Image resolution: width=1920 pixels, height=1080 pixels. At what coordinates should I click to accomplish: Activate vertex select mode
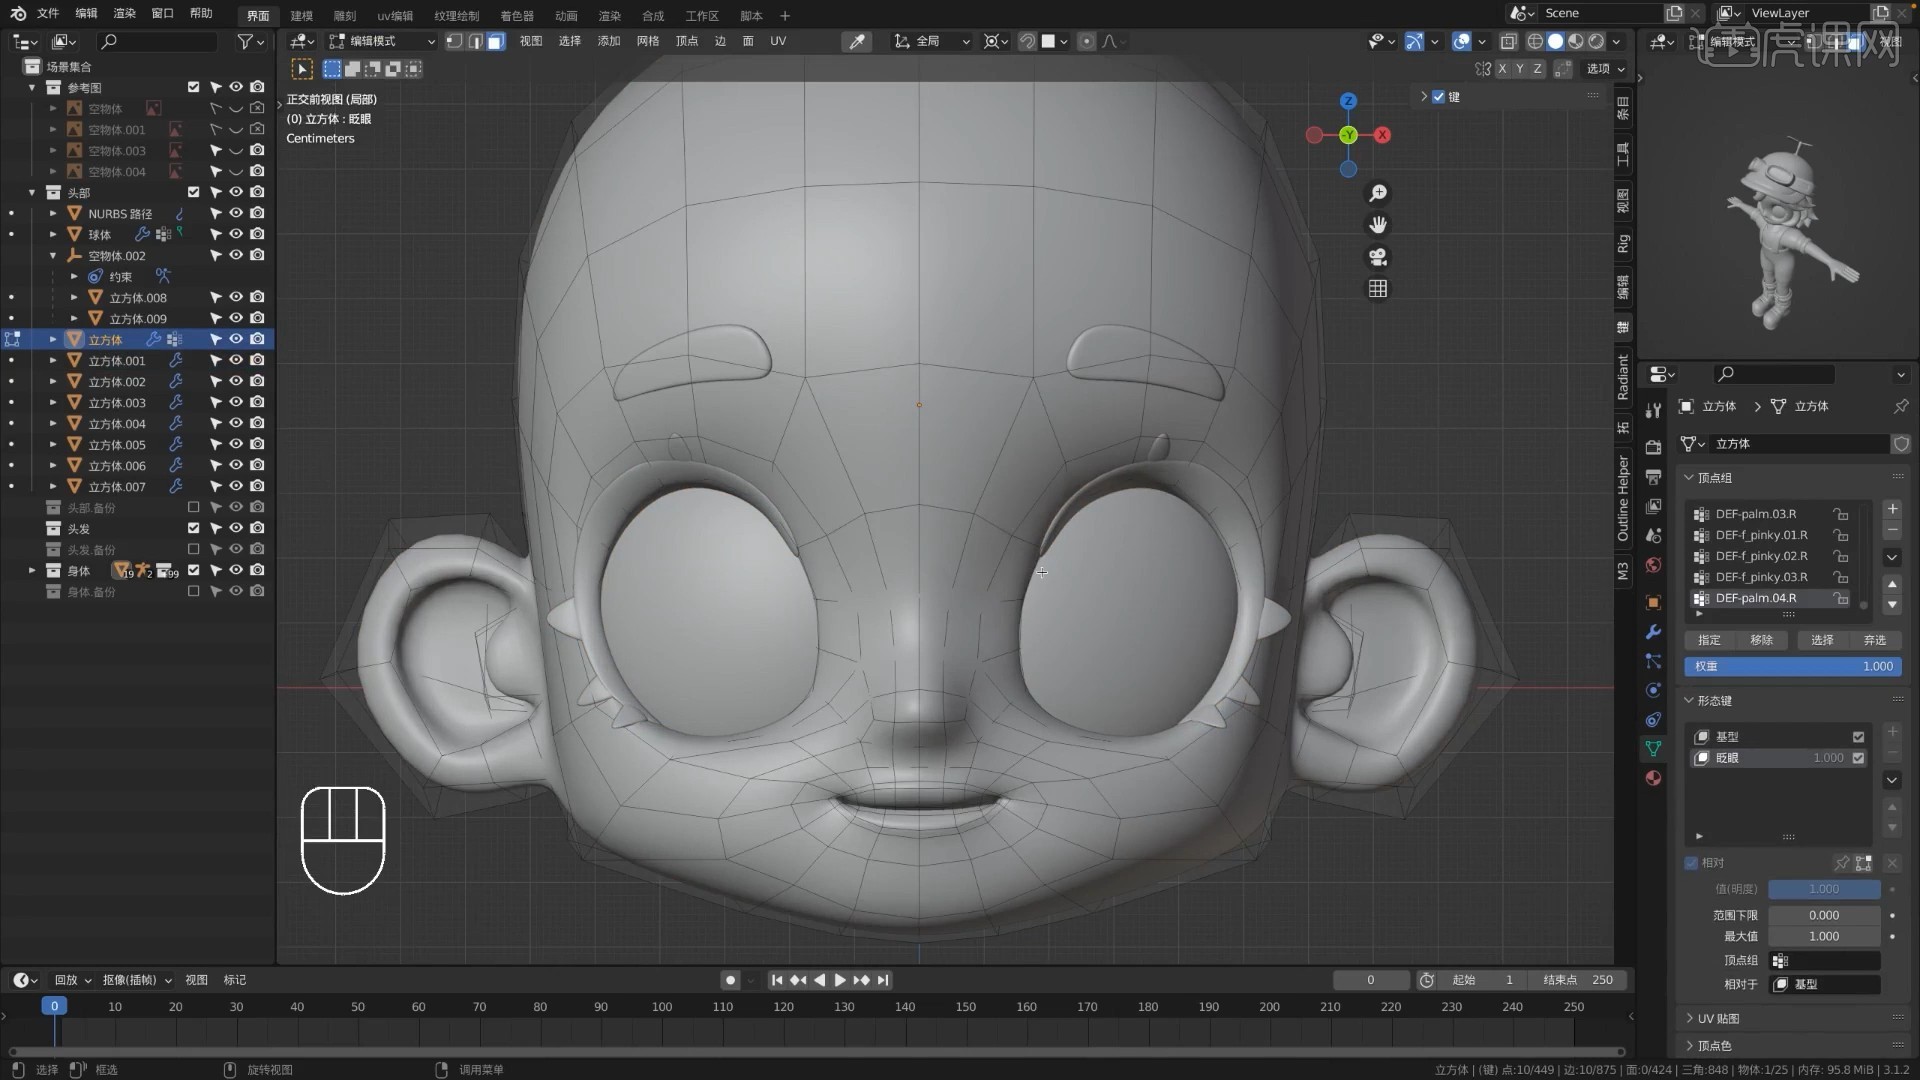click(x=453, y=41)
